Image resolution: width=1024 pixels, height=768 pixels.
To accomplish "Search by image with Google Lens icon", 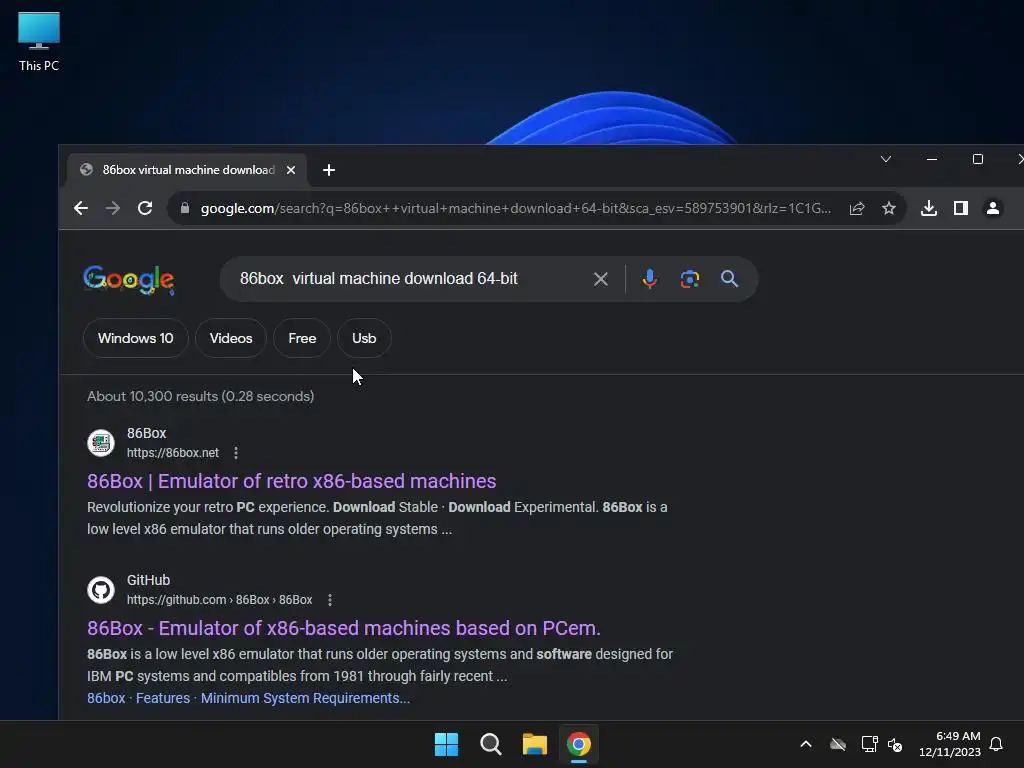I will pyautogui.click(x=690, y=279).
